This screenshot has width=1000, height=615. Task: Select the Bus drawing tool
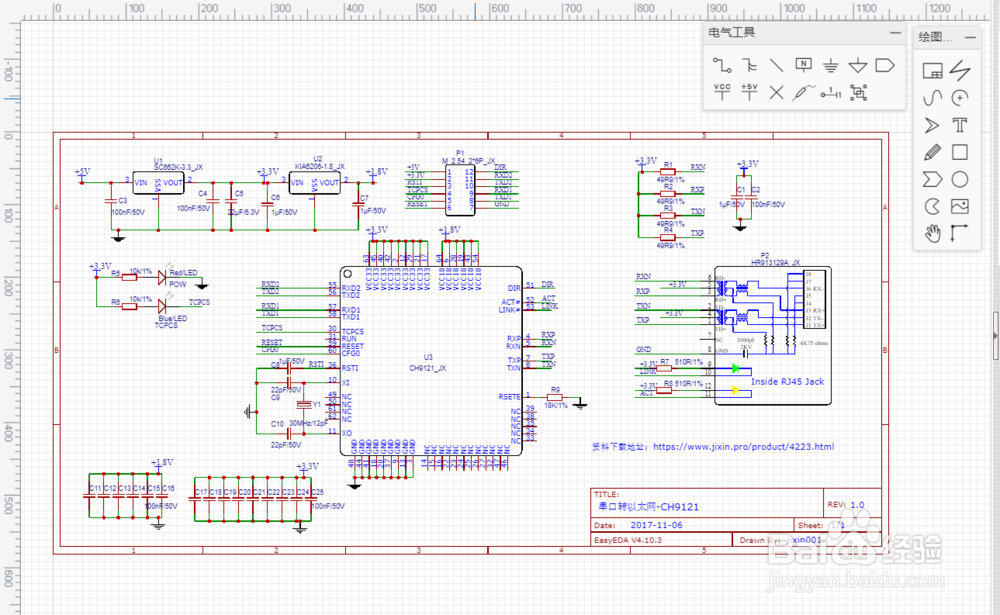[749, 65]
